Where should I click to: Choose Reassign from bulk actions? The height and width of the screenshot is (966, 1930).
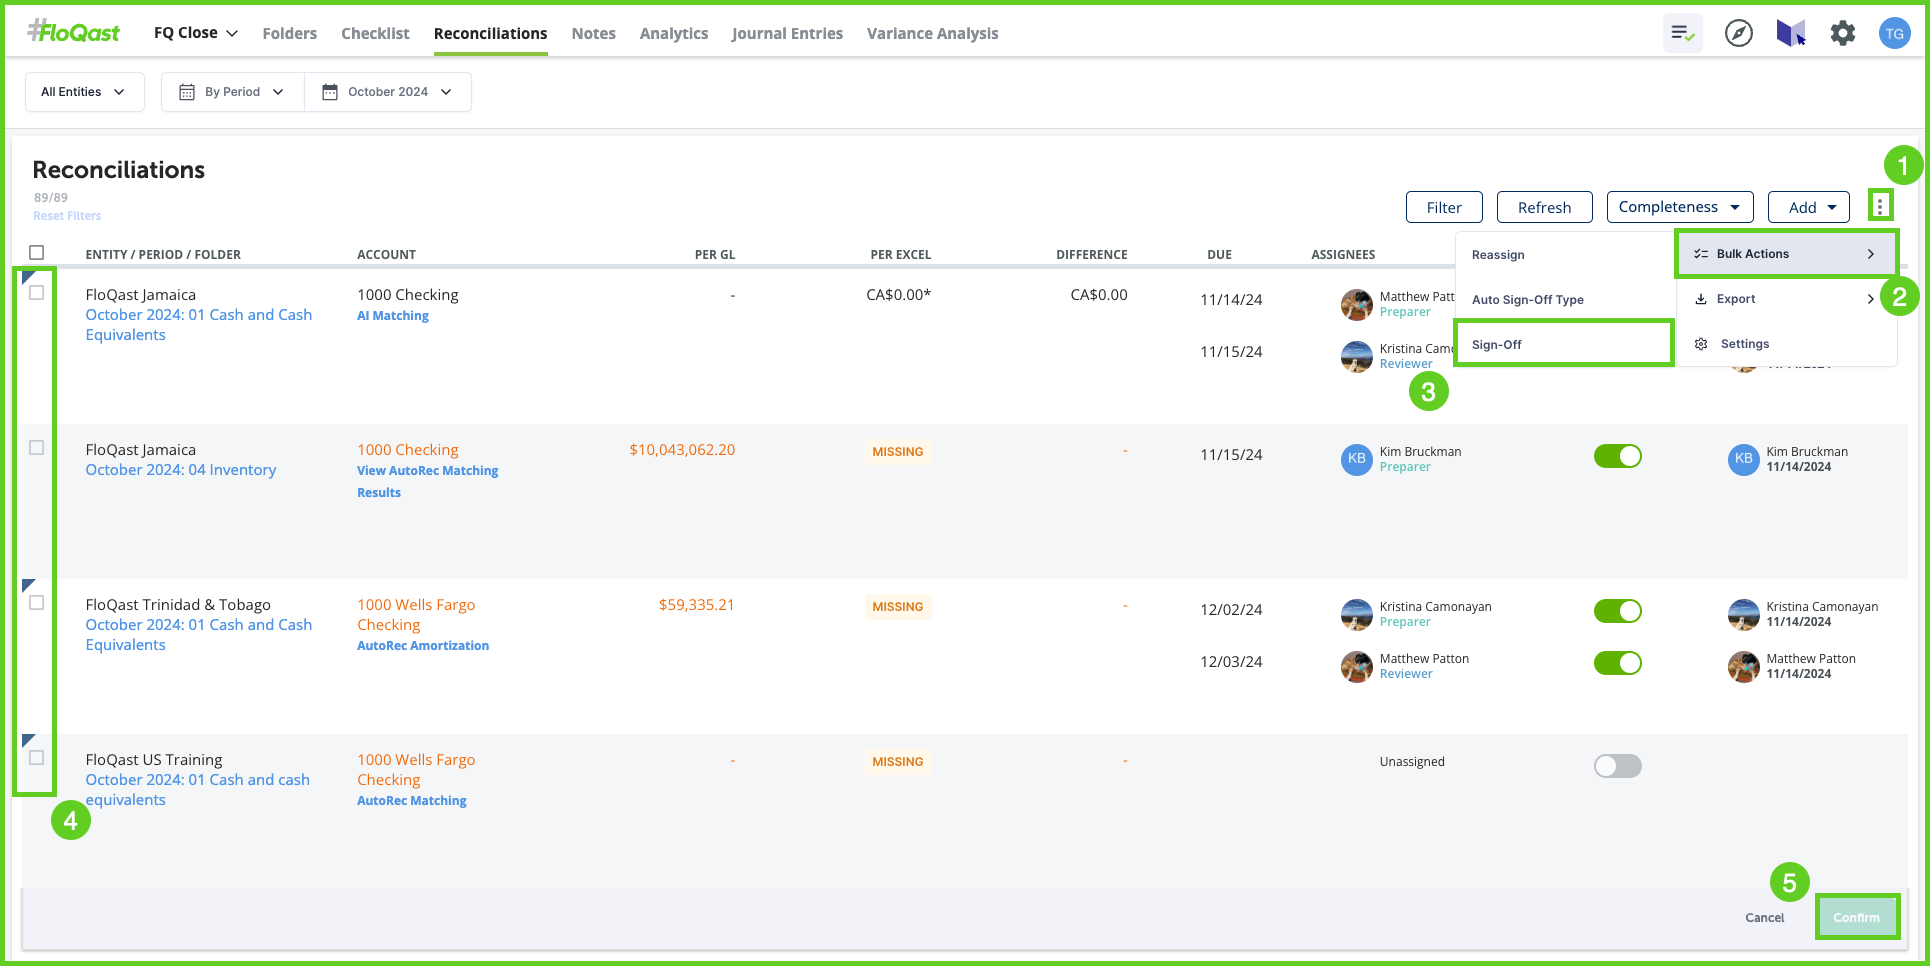[1498, 255]
